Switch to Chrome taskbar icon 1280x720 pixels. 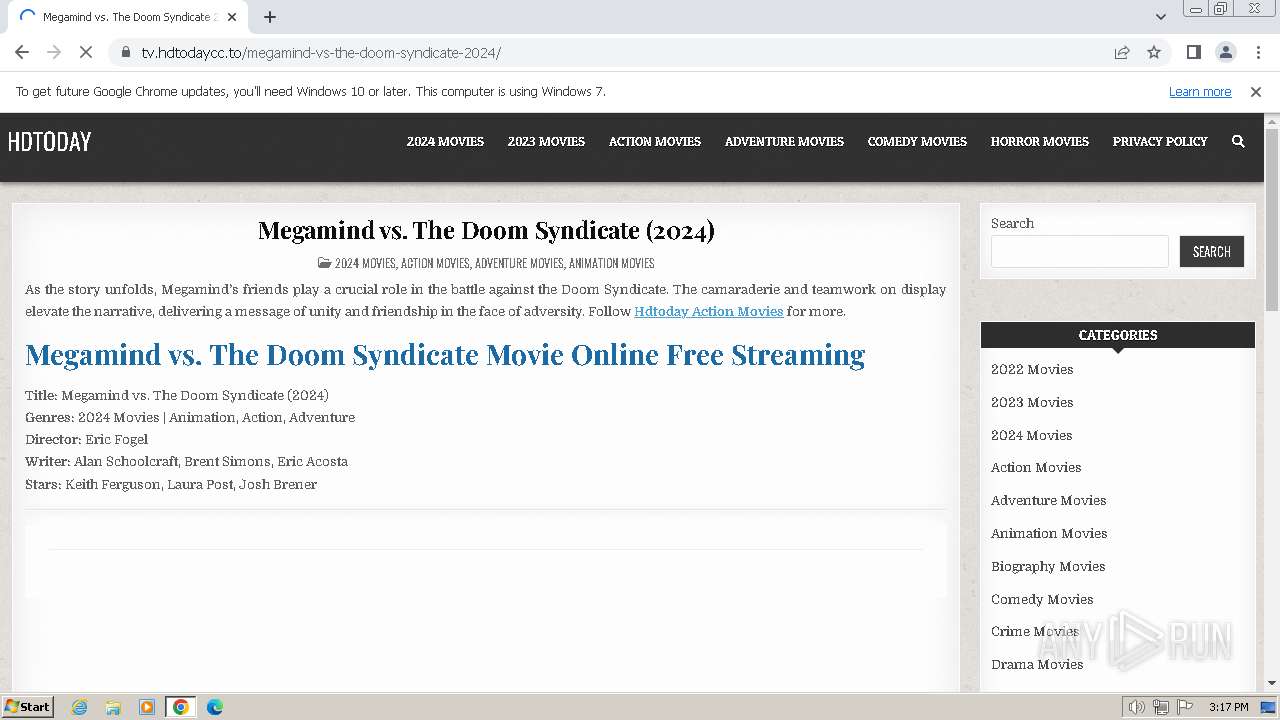181,707
